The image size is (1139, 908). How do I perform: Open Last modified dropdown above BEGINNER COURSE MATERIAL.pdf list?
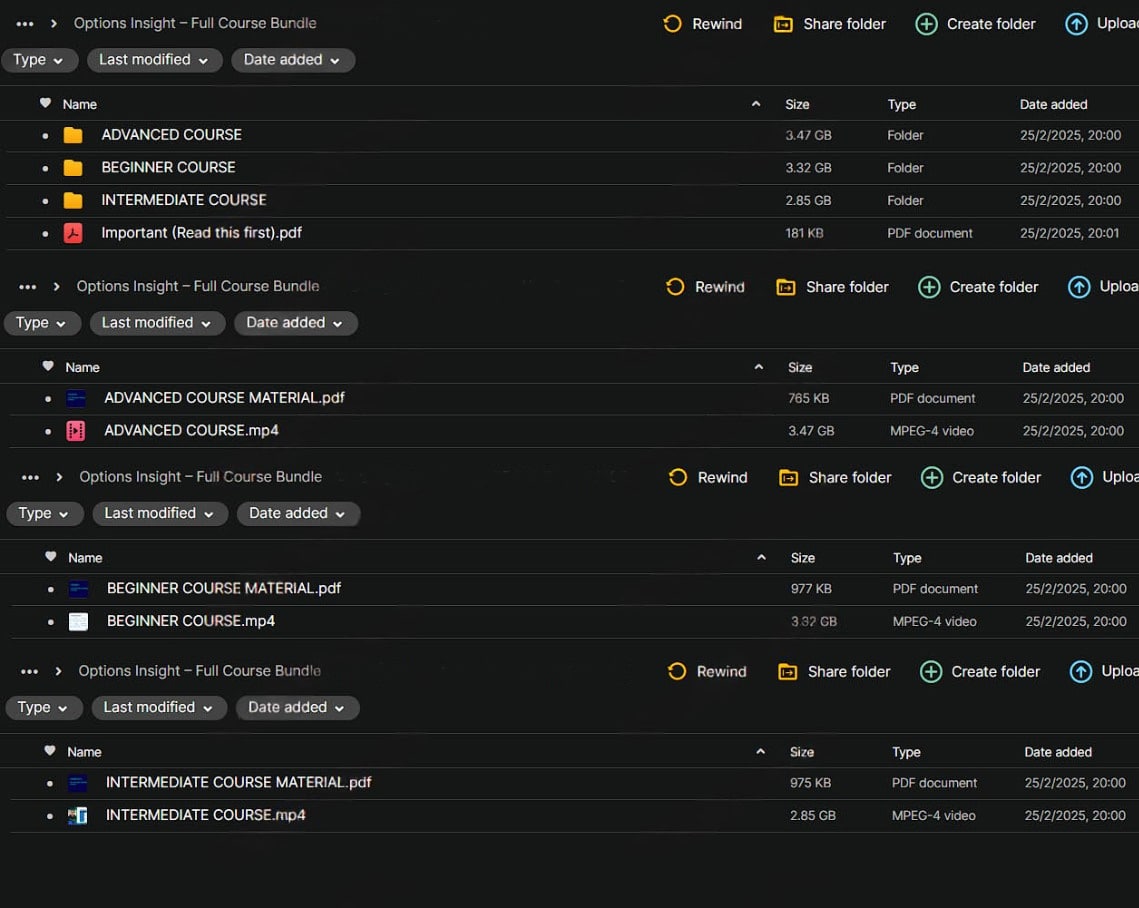pyautogui.click(x=159, y=513)
